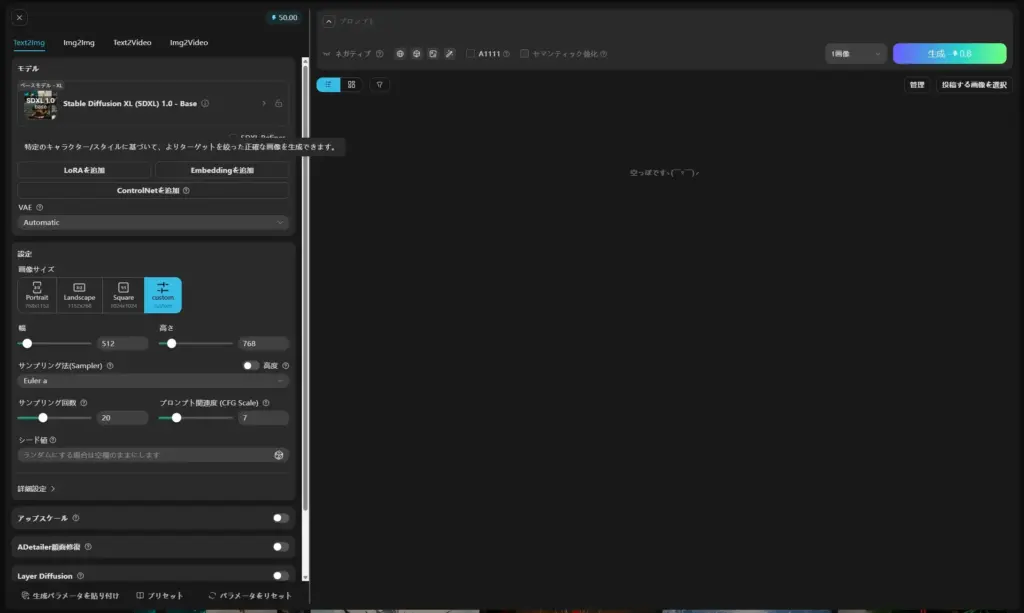
Task: Select the Landscape image size preset
Action: [x=79, y=294]
